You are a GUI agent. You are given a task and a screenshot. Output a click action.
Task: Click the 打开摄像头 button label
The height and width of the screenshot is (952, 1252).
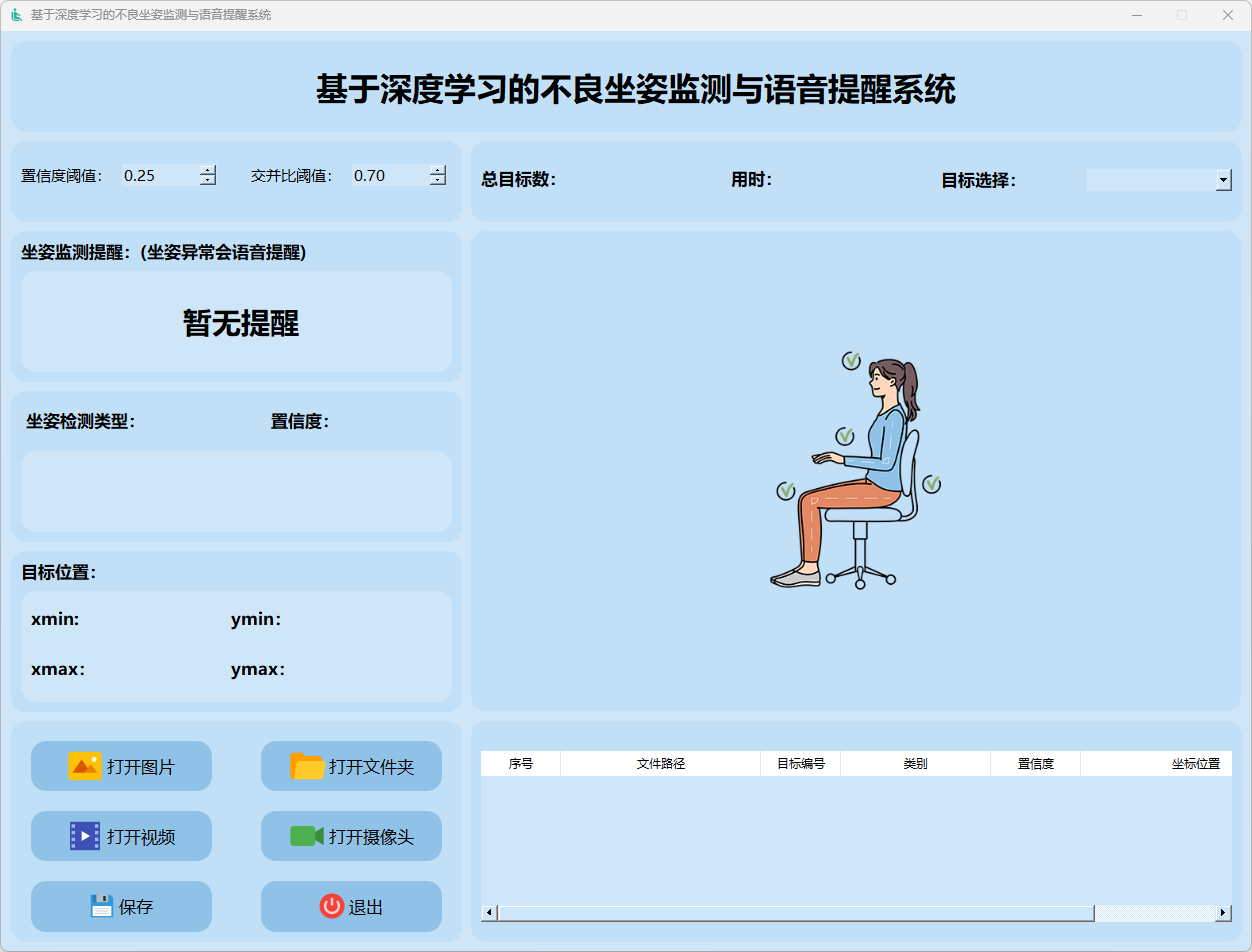[371, 837]
